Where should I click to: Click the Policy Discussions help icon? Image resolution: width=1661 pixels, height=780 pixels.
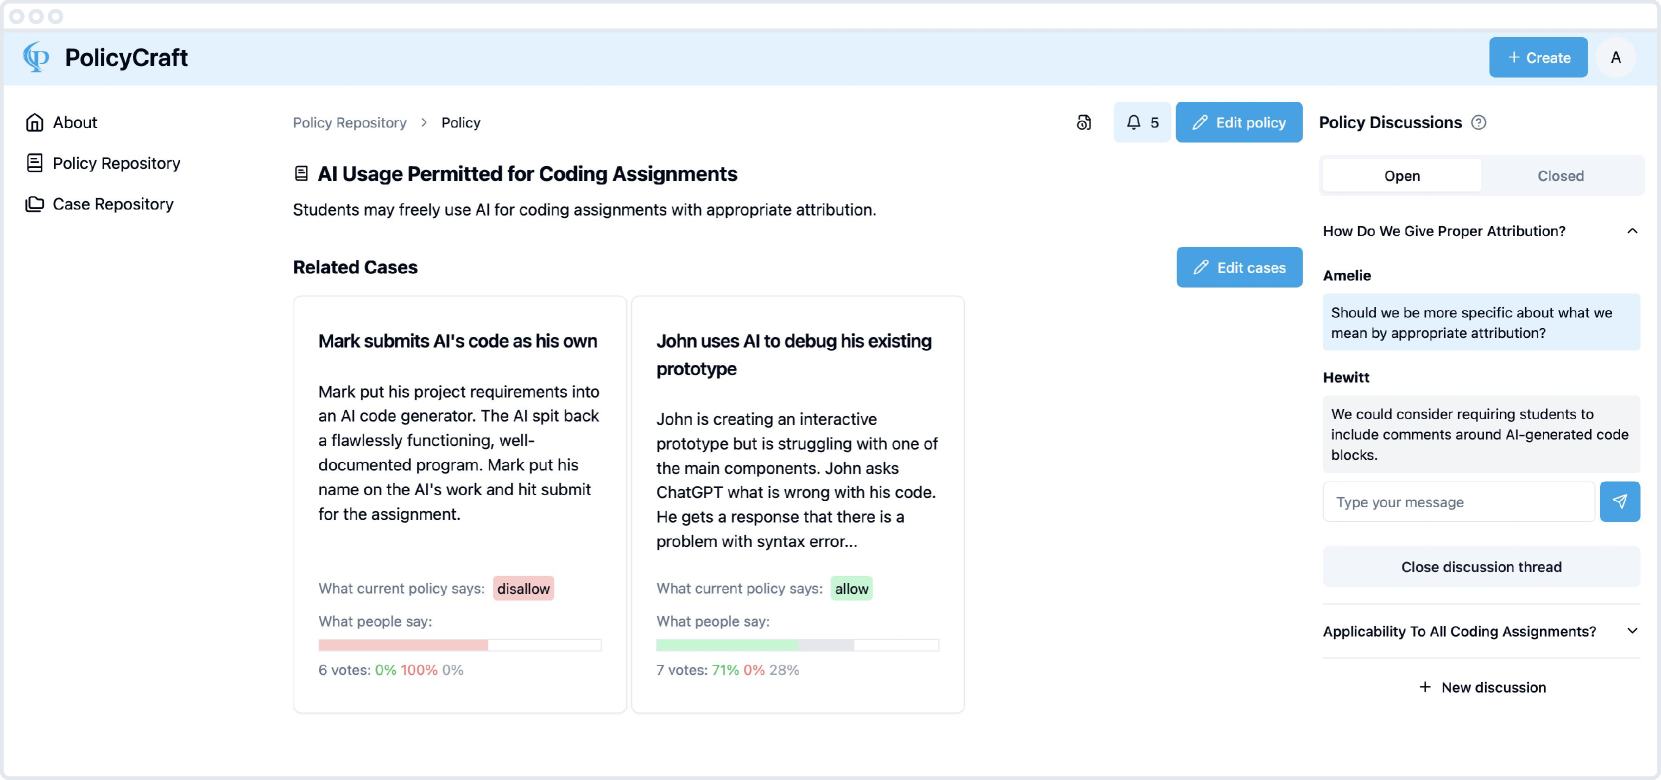[1479, 123]
